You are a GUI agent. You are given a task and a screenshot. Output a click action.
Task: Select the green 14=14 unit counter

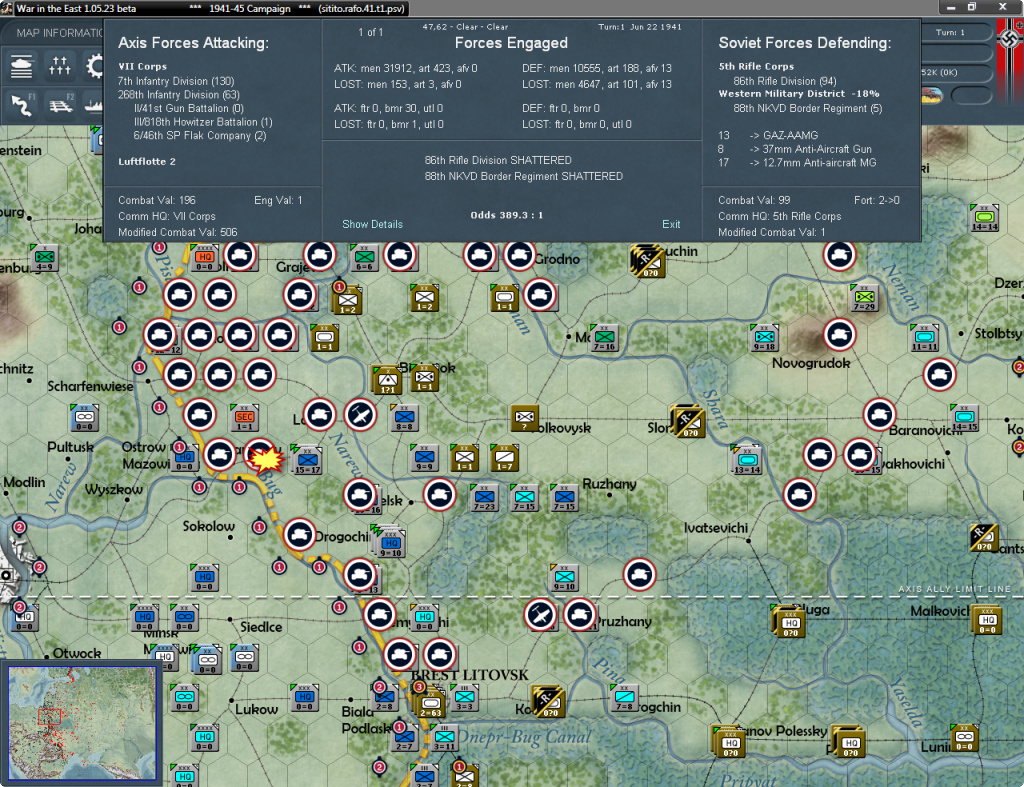(984, 218)
